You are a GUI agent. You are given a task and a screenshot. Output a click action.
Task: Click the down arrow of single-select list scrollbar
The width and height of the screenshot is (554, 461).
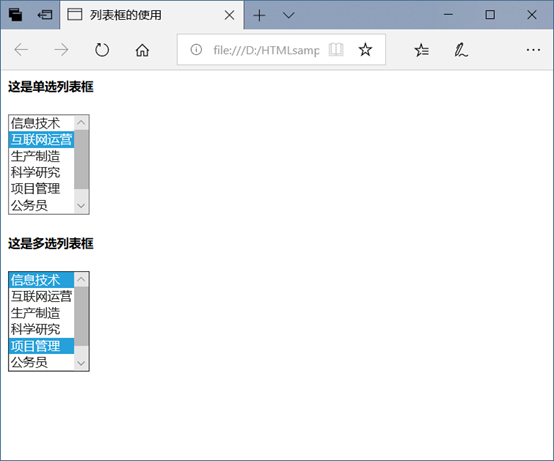point(81,206)
